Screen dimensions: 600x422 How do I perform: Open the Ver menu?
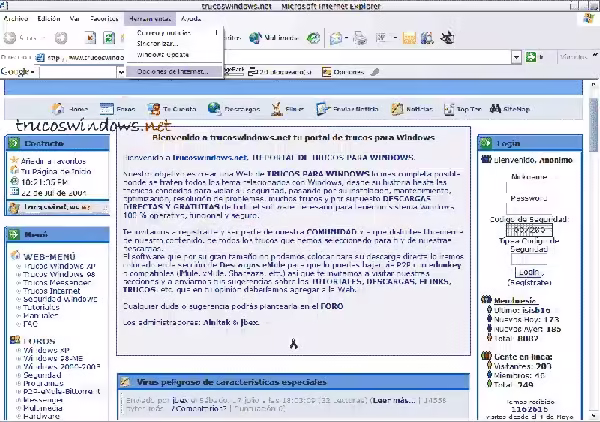pos(74,18)
